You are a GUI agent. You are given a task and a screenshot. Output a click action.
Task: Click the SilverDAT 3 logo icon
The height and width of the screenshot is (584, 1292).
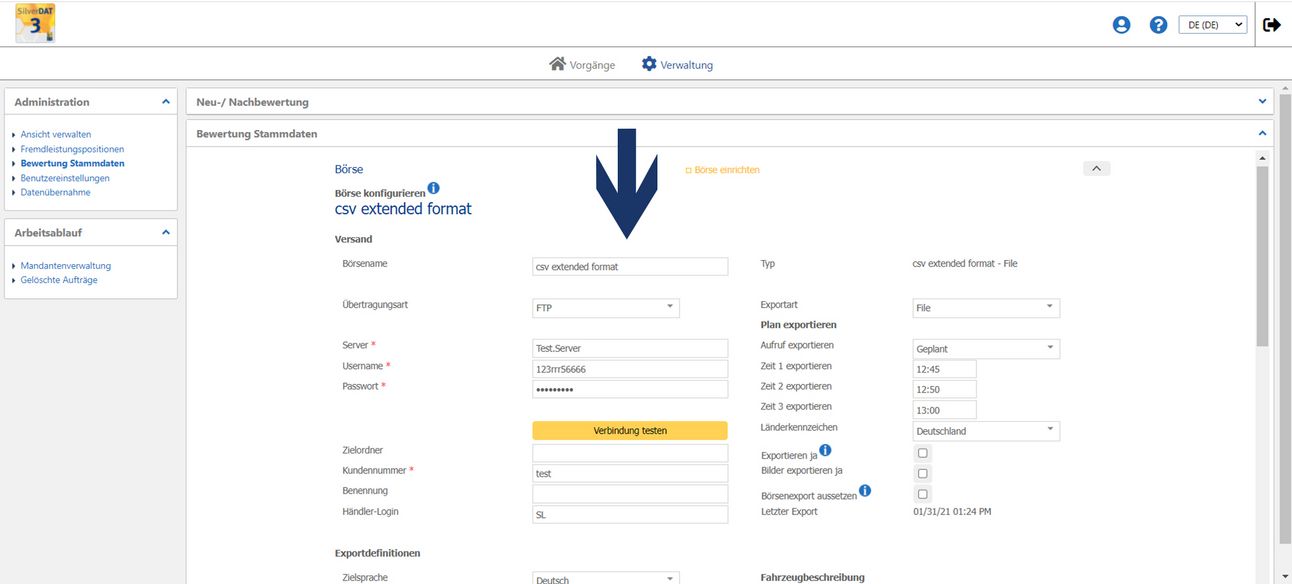35,24
